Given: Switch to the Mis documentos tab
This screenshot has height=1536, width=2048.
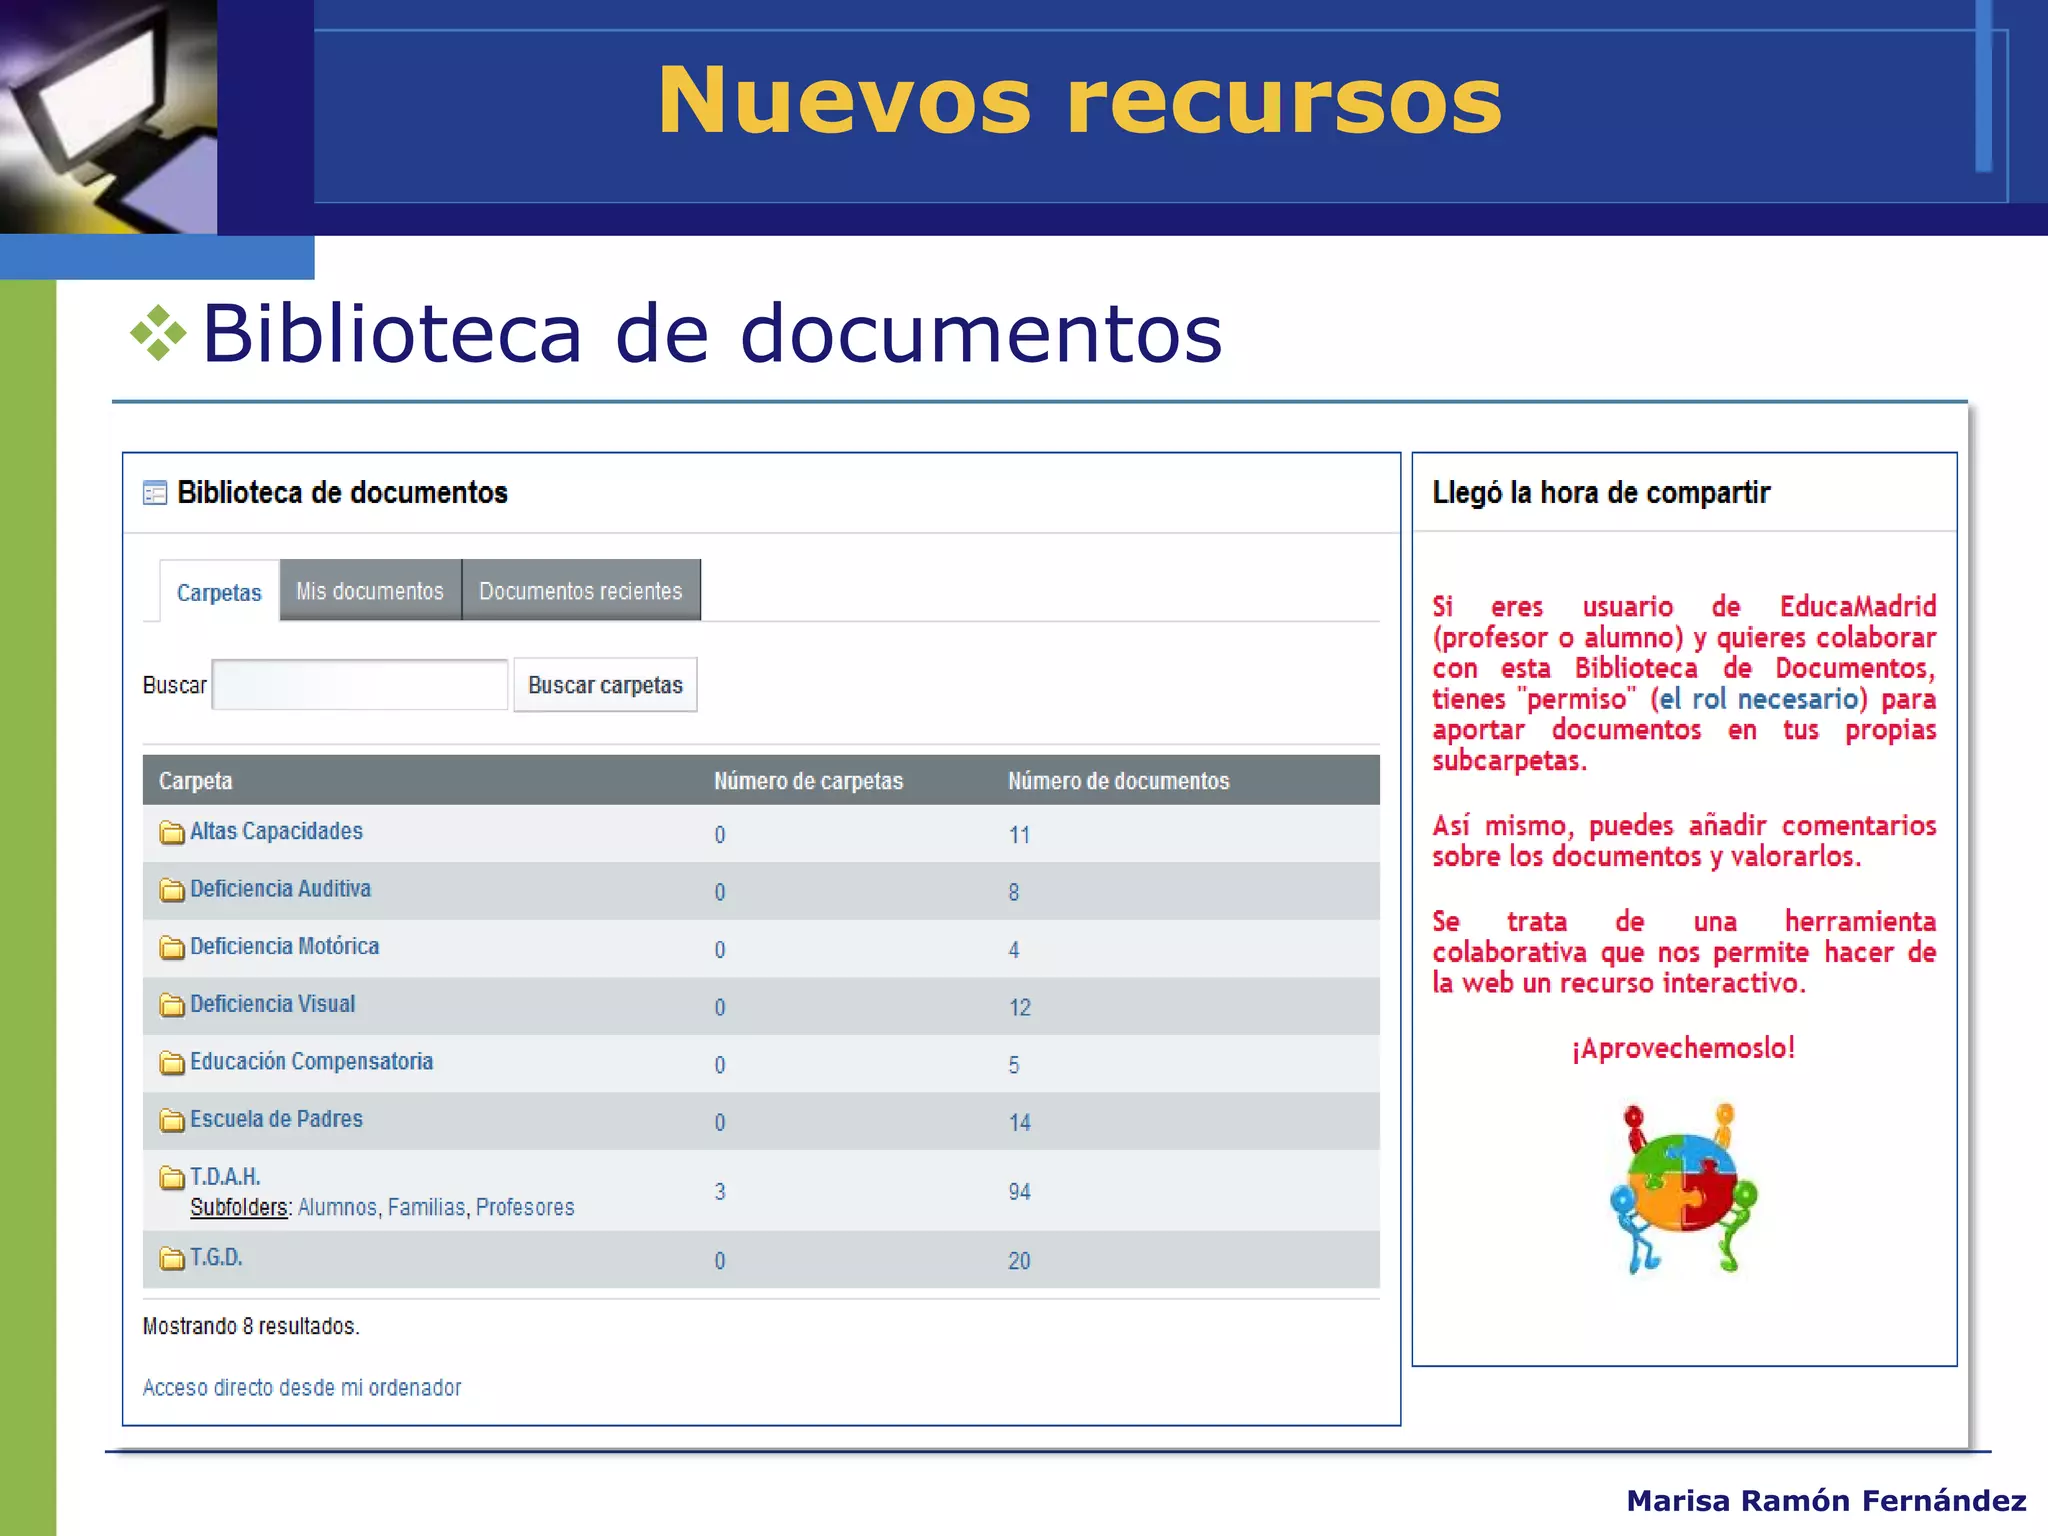Looking at the screenshot, I should point(370,590).
